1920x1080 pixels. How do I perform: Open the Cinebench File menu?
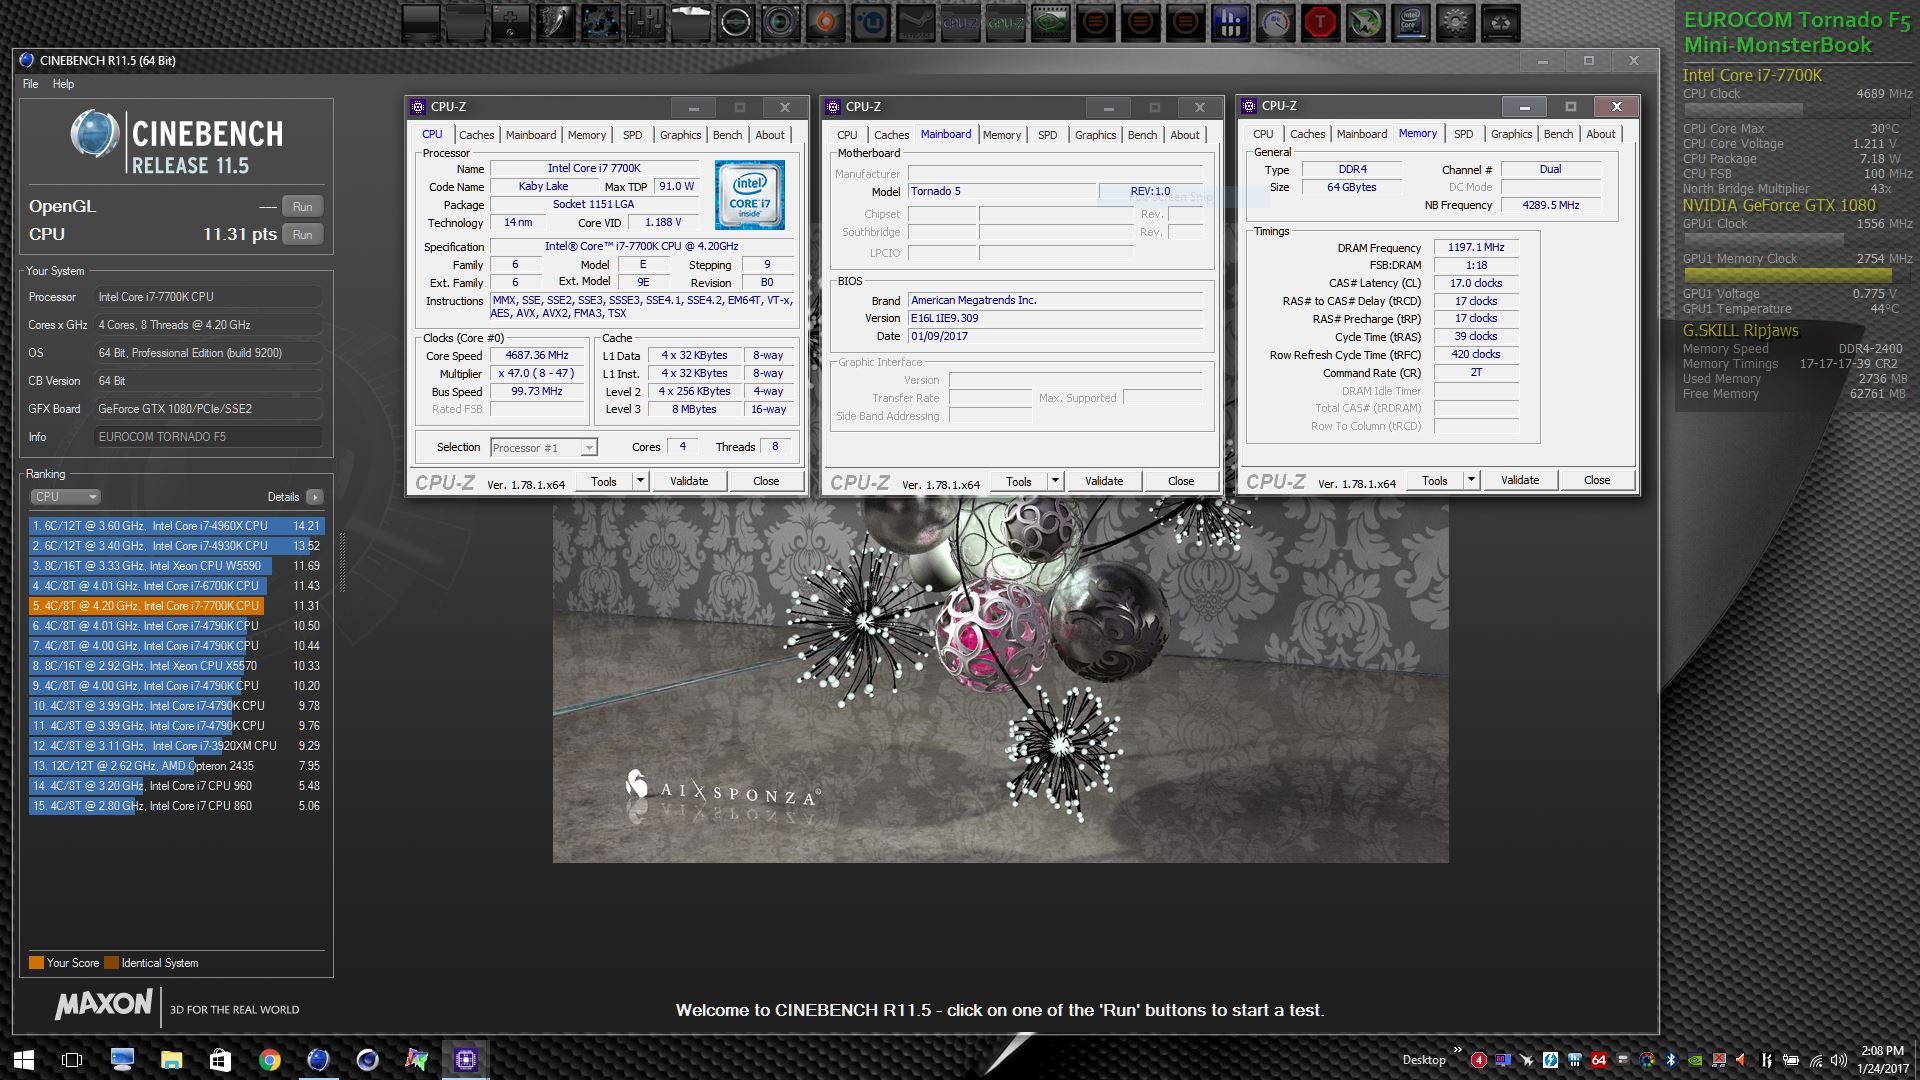click(x=31, y=84)
